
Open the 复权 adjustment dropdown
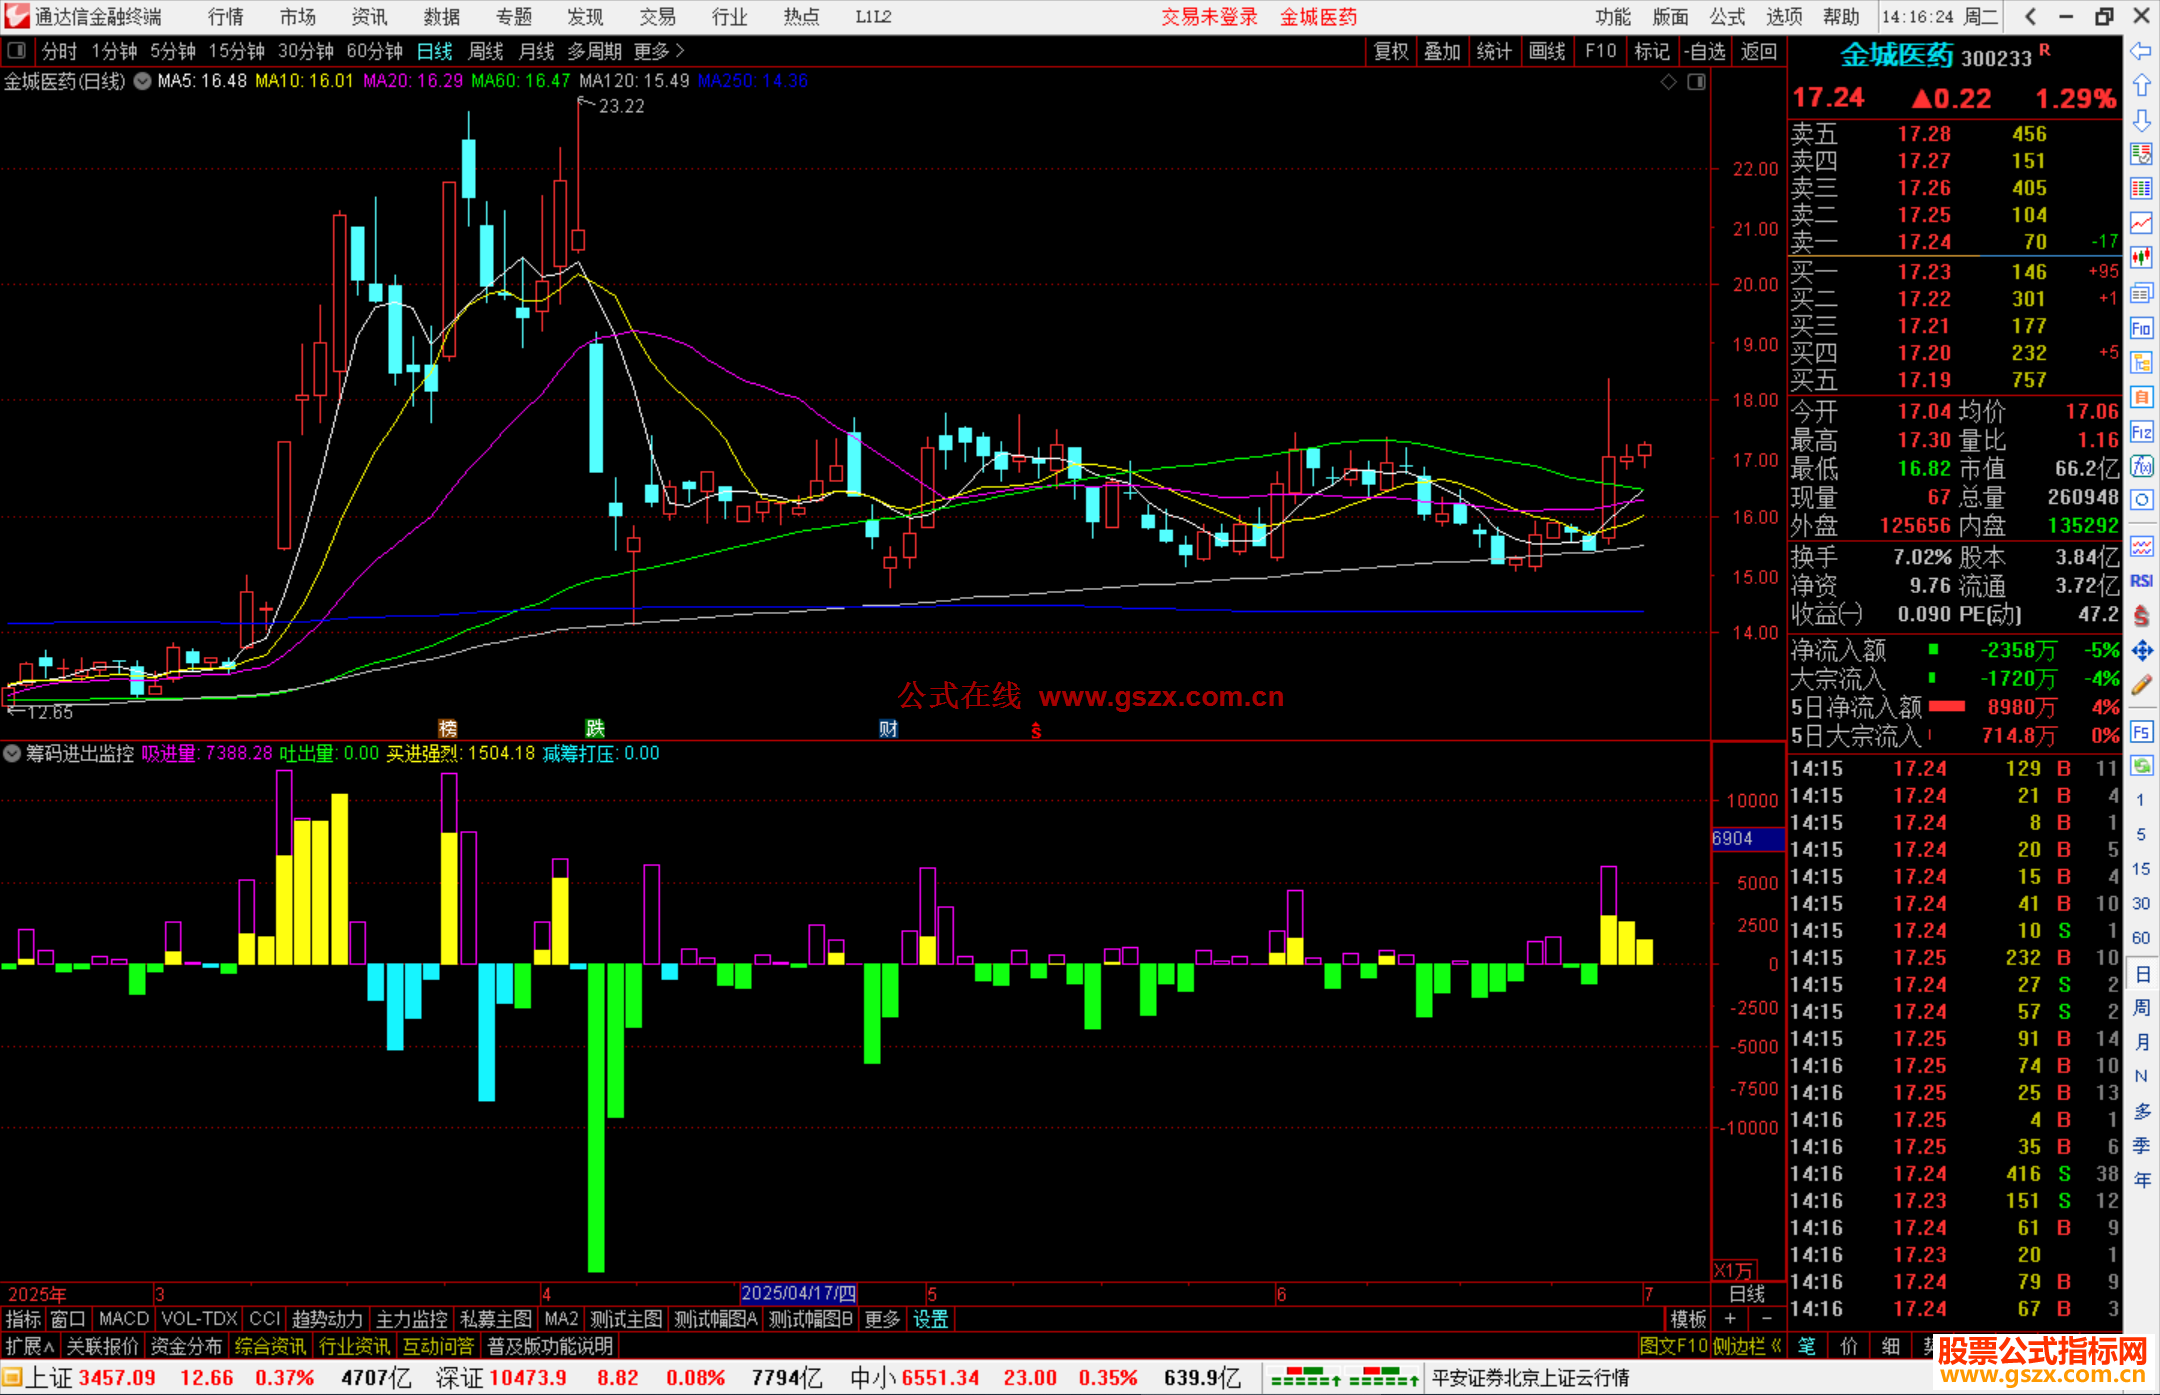[1391, 51]
